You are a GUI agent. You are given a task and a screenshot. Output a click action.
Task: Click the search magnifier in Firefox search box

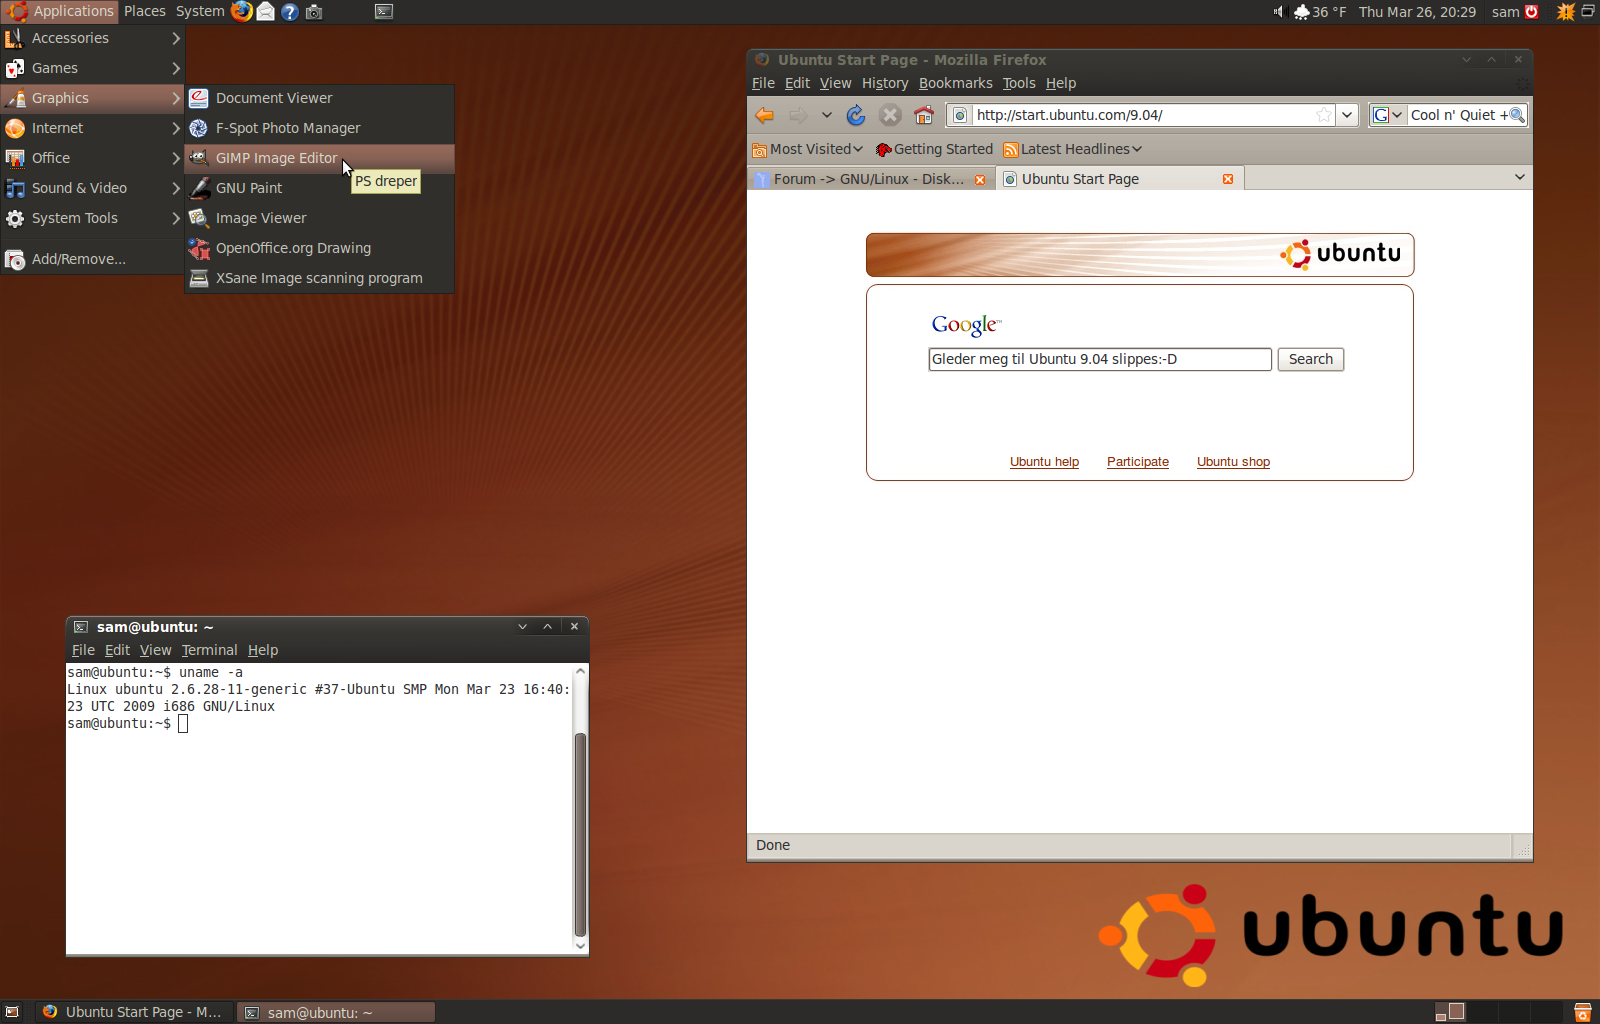[1517, 115]
